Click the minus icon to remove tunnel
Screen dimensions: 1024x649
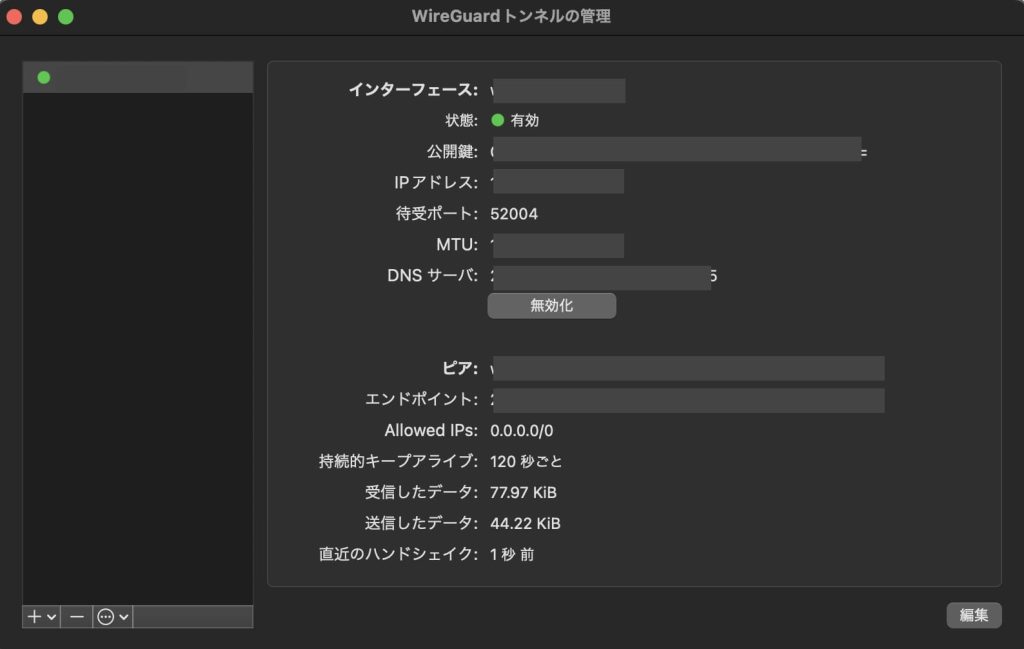click(77, 617)
